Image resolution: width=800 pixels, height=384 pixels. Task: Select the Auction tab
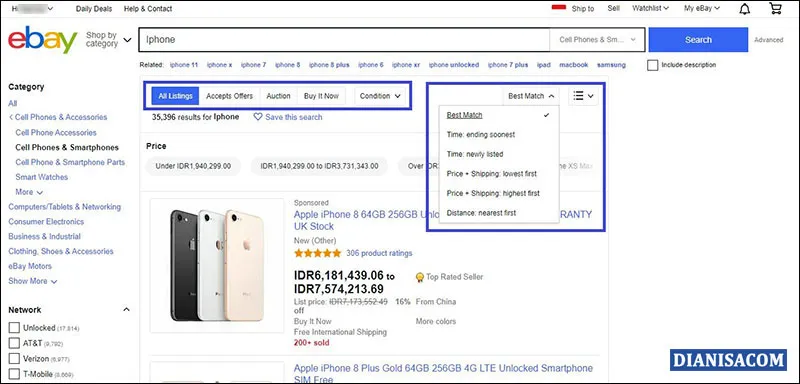point(279,96)
